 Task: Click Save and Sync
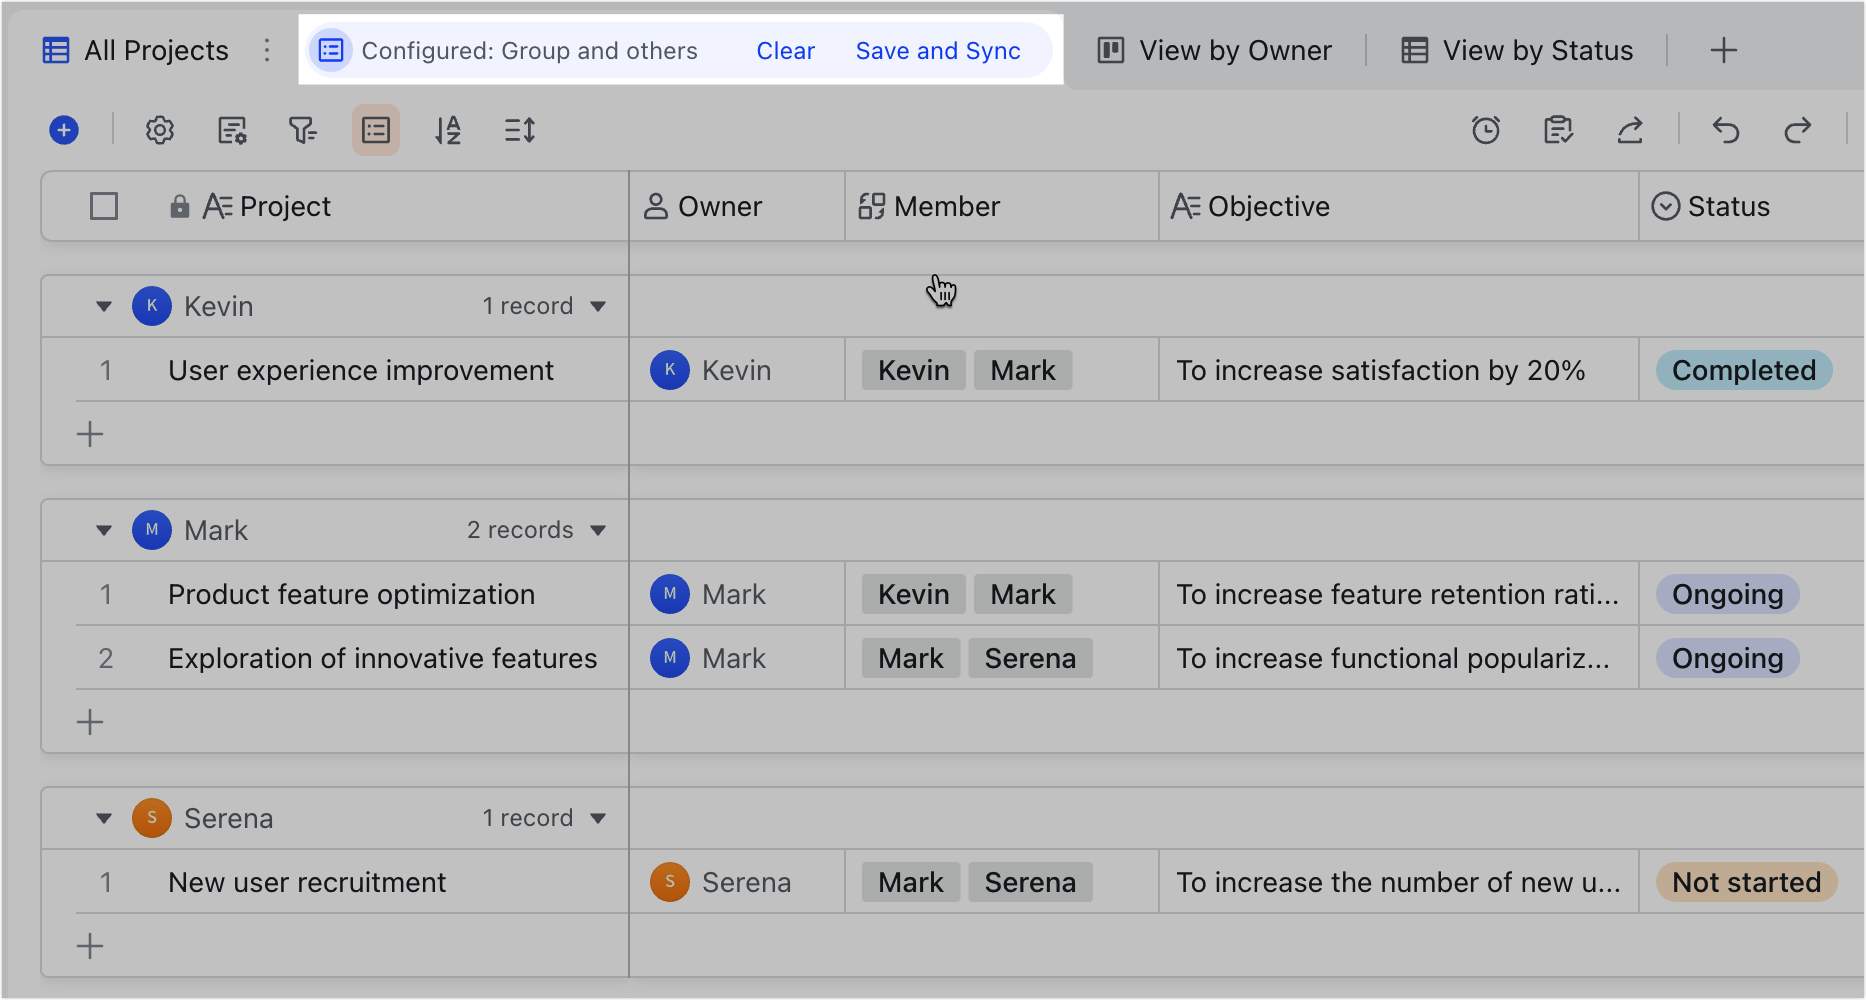pos(938,51)
